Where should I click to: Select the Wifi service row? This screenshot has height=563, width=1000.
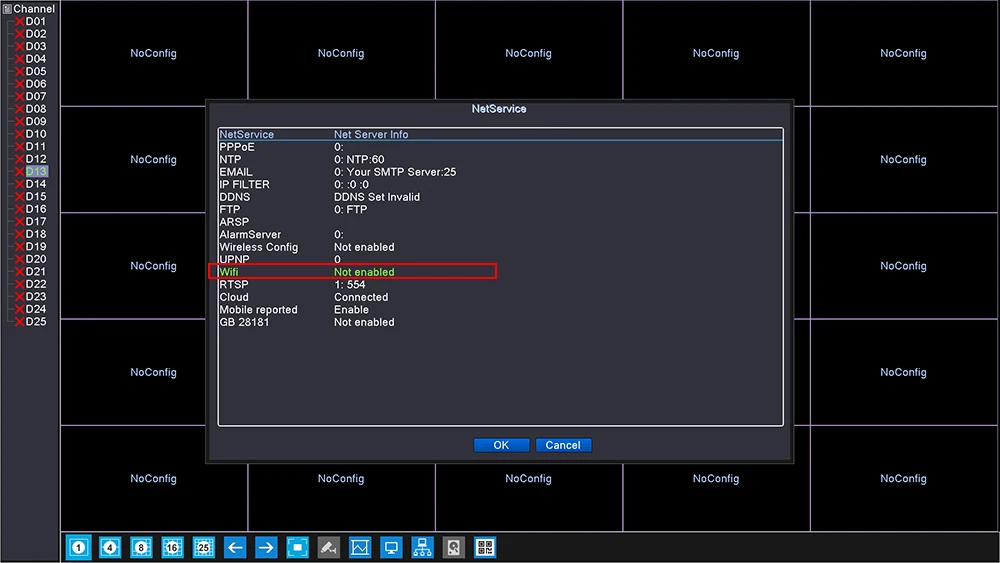click(501, 272)
